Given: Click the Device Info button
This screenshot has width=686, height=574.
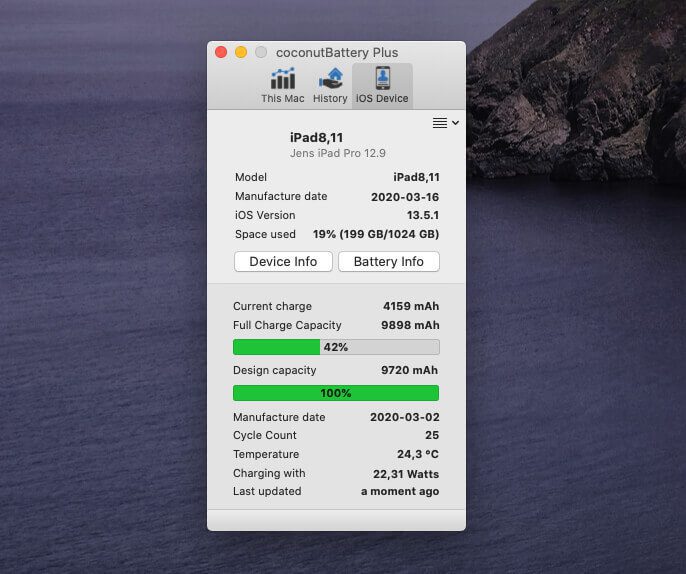Looking at the screenshot, I should (x=283, y=262).
